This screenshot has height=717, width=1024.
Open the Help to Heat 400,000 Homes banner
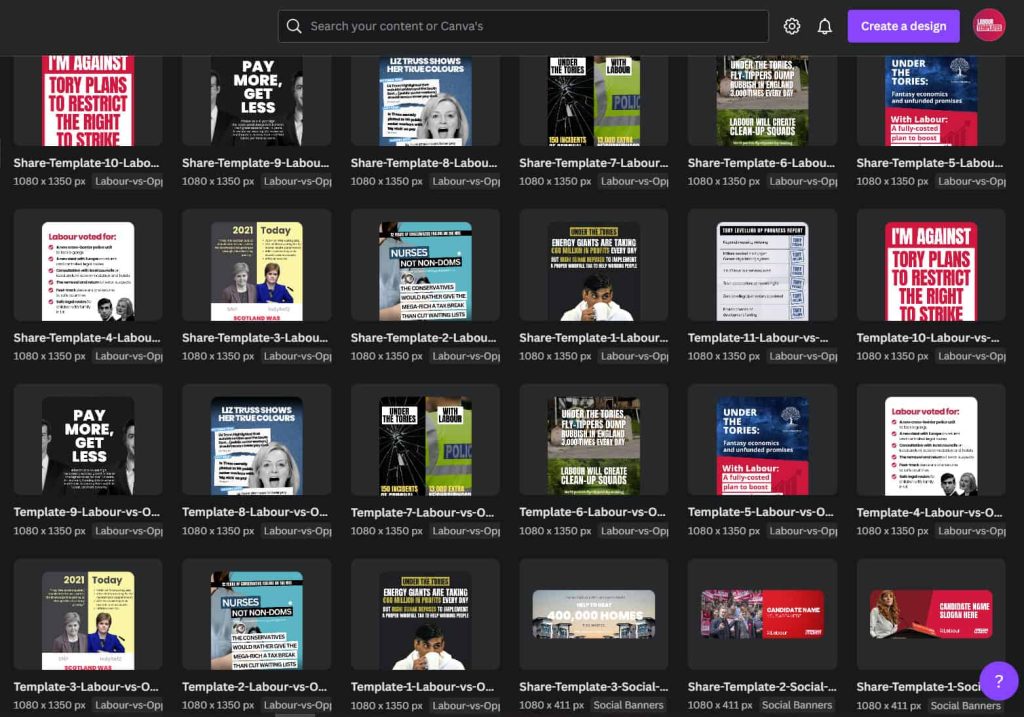[593, 613]
